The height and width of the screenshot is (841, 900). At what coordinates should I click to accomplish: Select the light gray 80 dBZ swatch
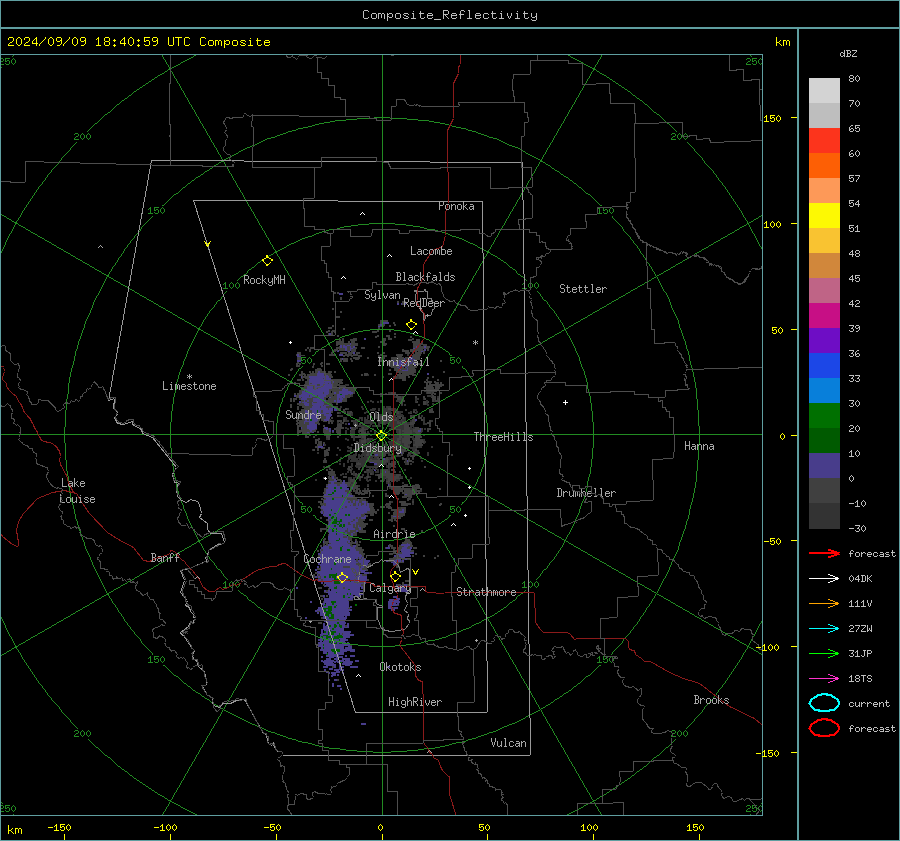pyautogui.click(x=824, y=90)
